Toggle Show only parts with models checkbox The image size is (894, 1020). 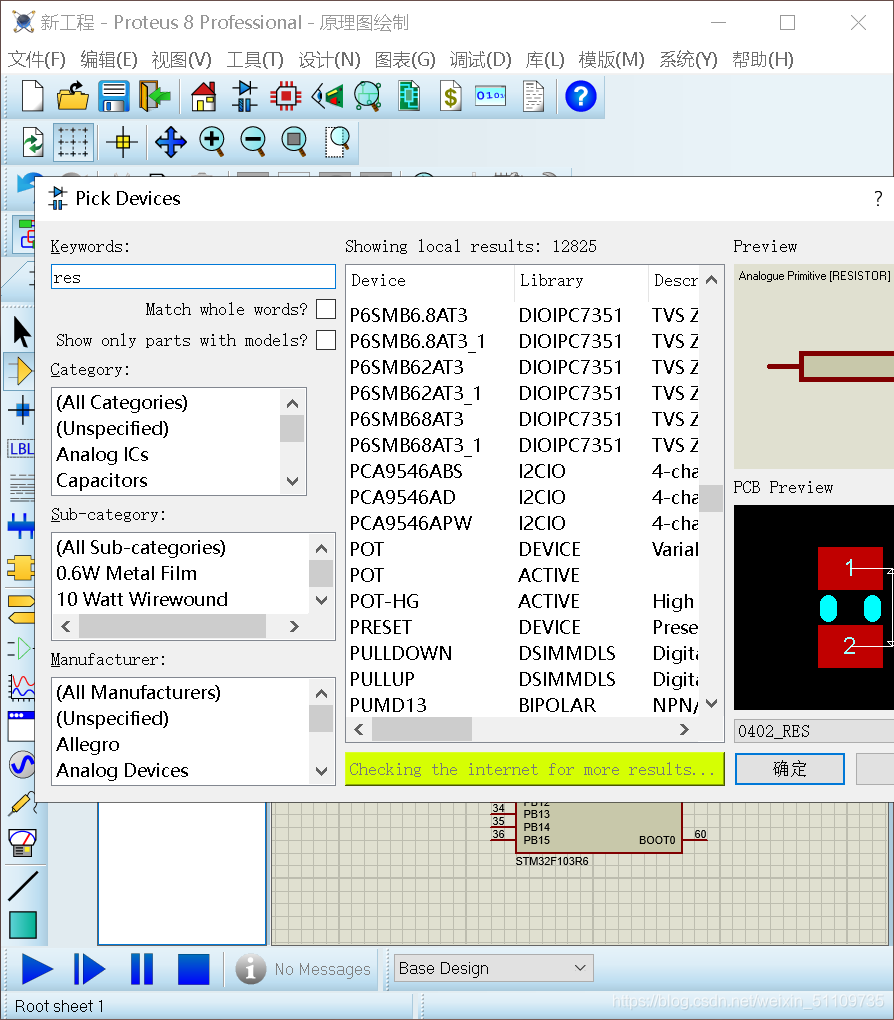coord(326,340)
